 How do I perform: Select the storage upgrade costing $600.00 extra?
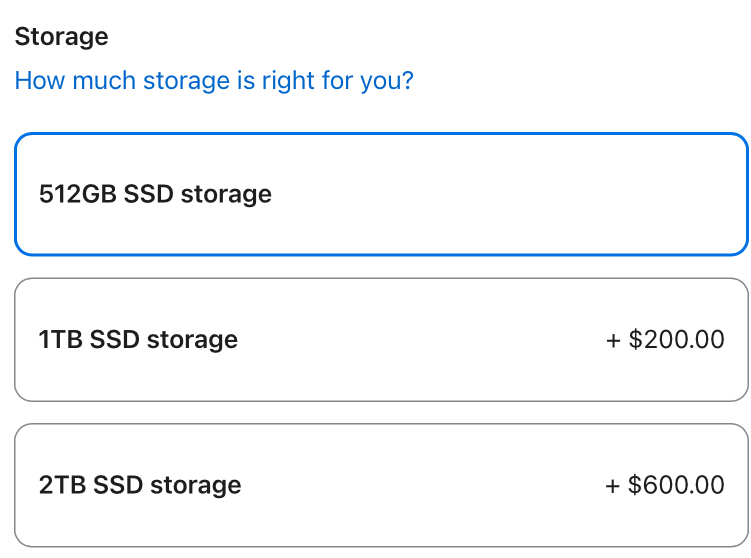(381, 486)
